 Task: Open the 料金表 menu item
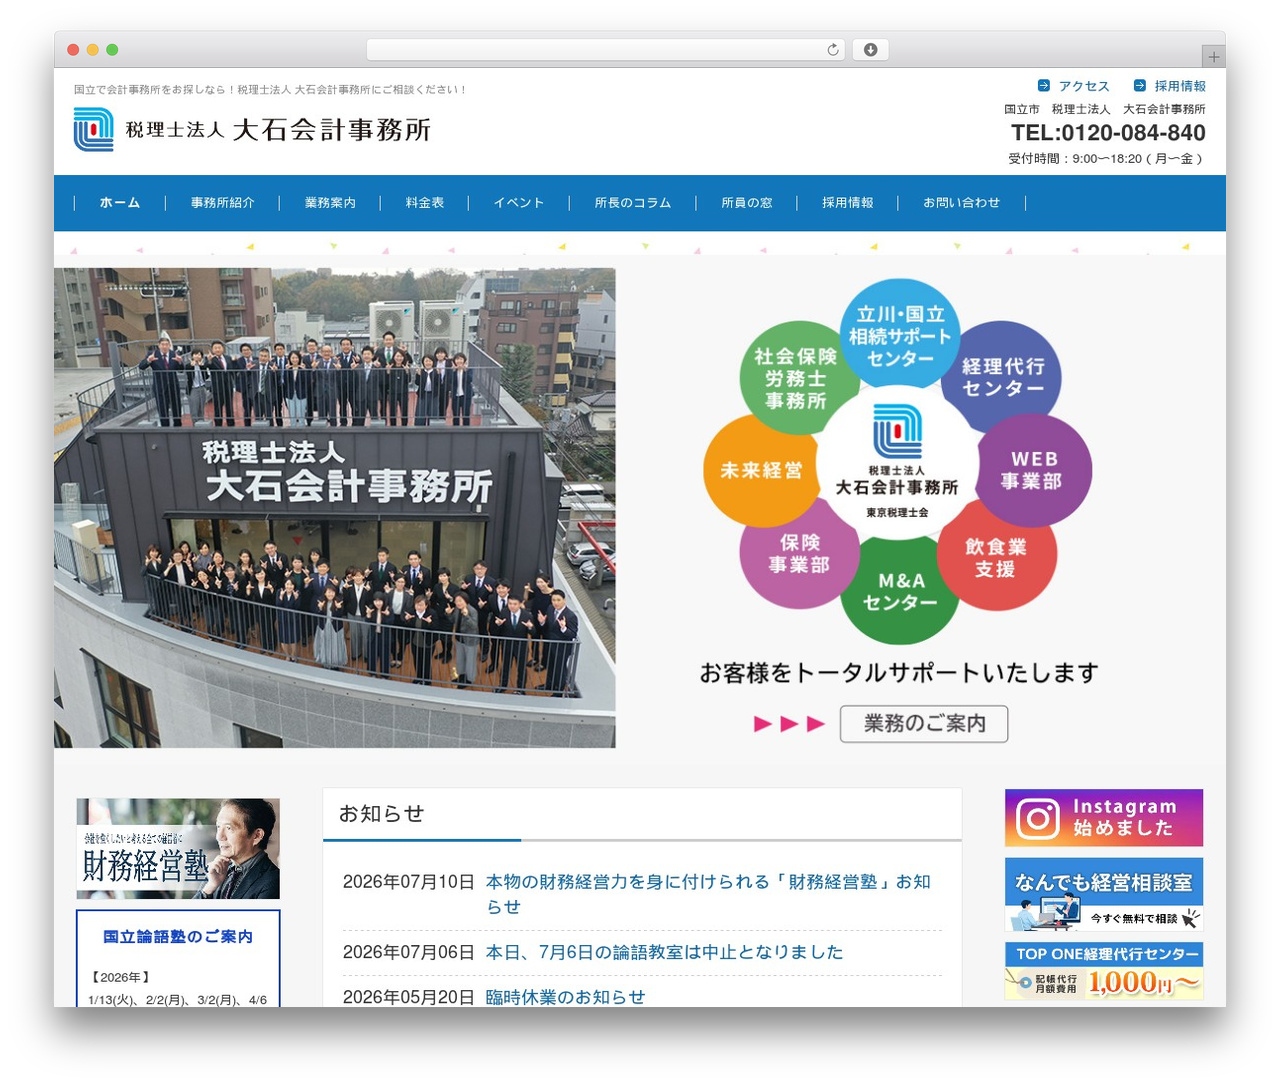[x=425, y=203]
